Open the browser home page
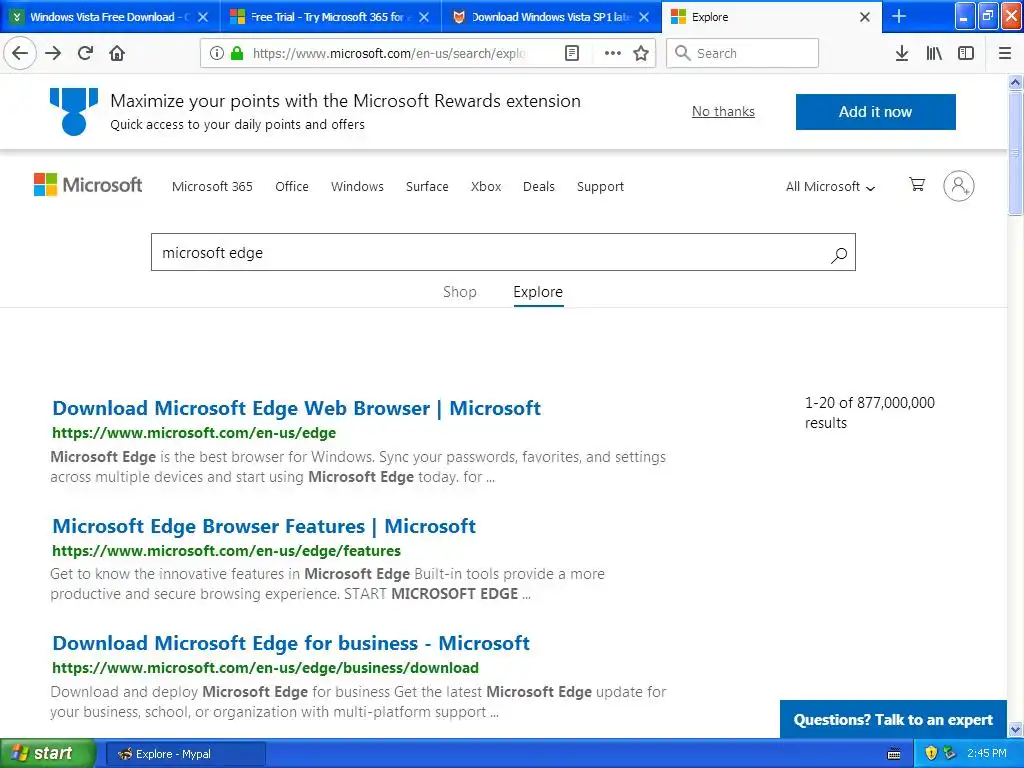 click(x=117, y=53)
